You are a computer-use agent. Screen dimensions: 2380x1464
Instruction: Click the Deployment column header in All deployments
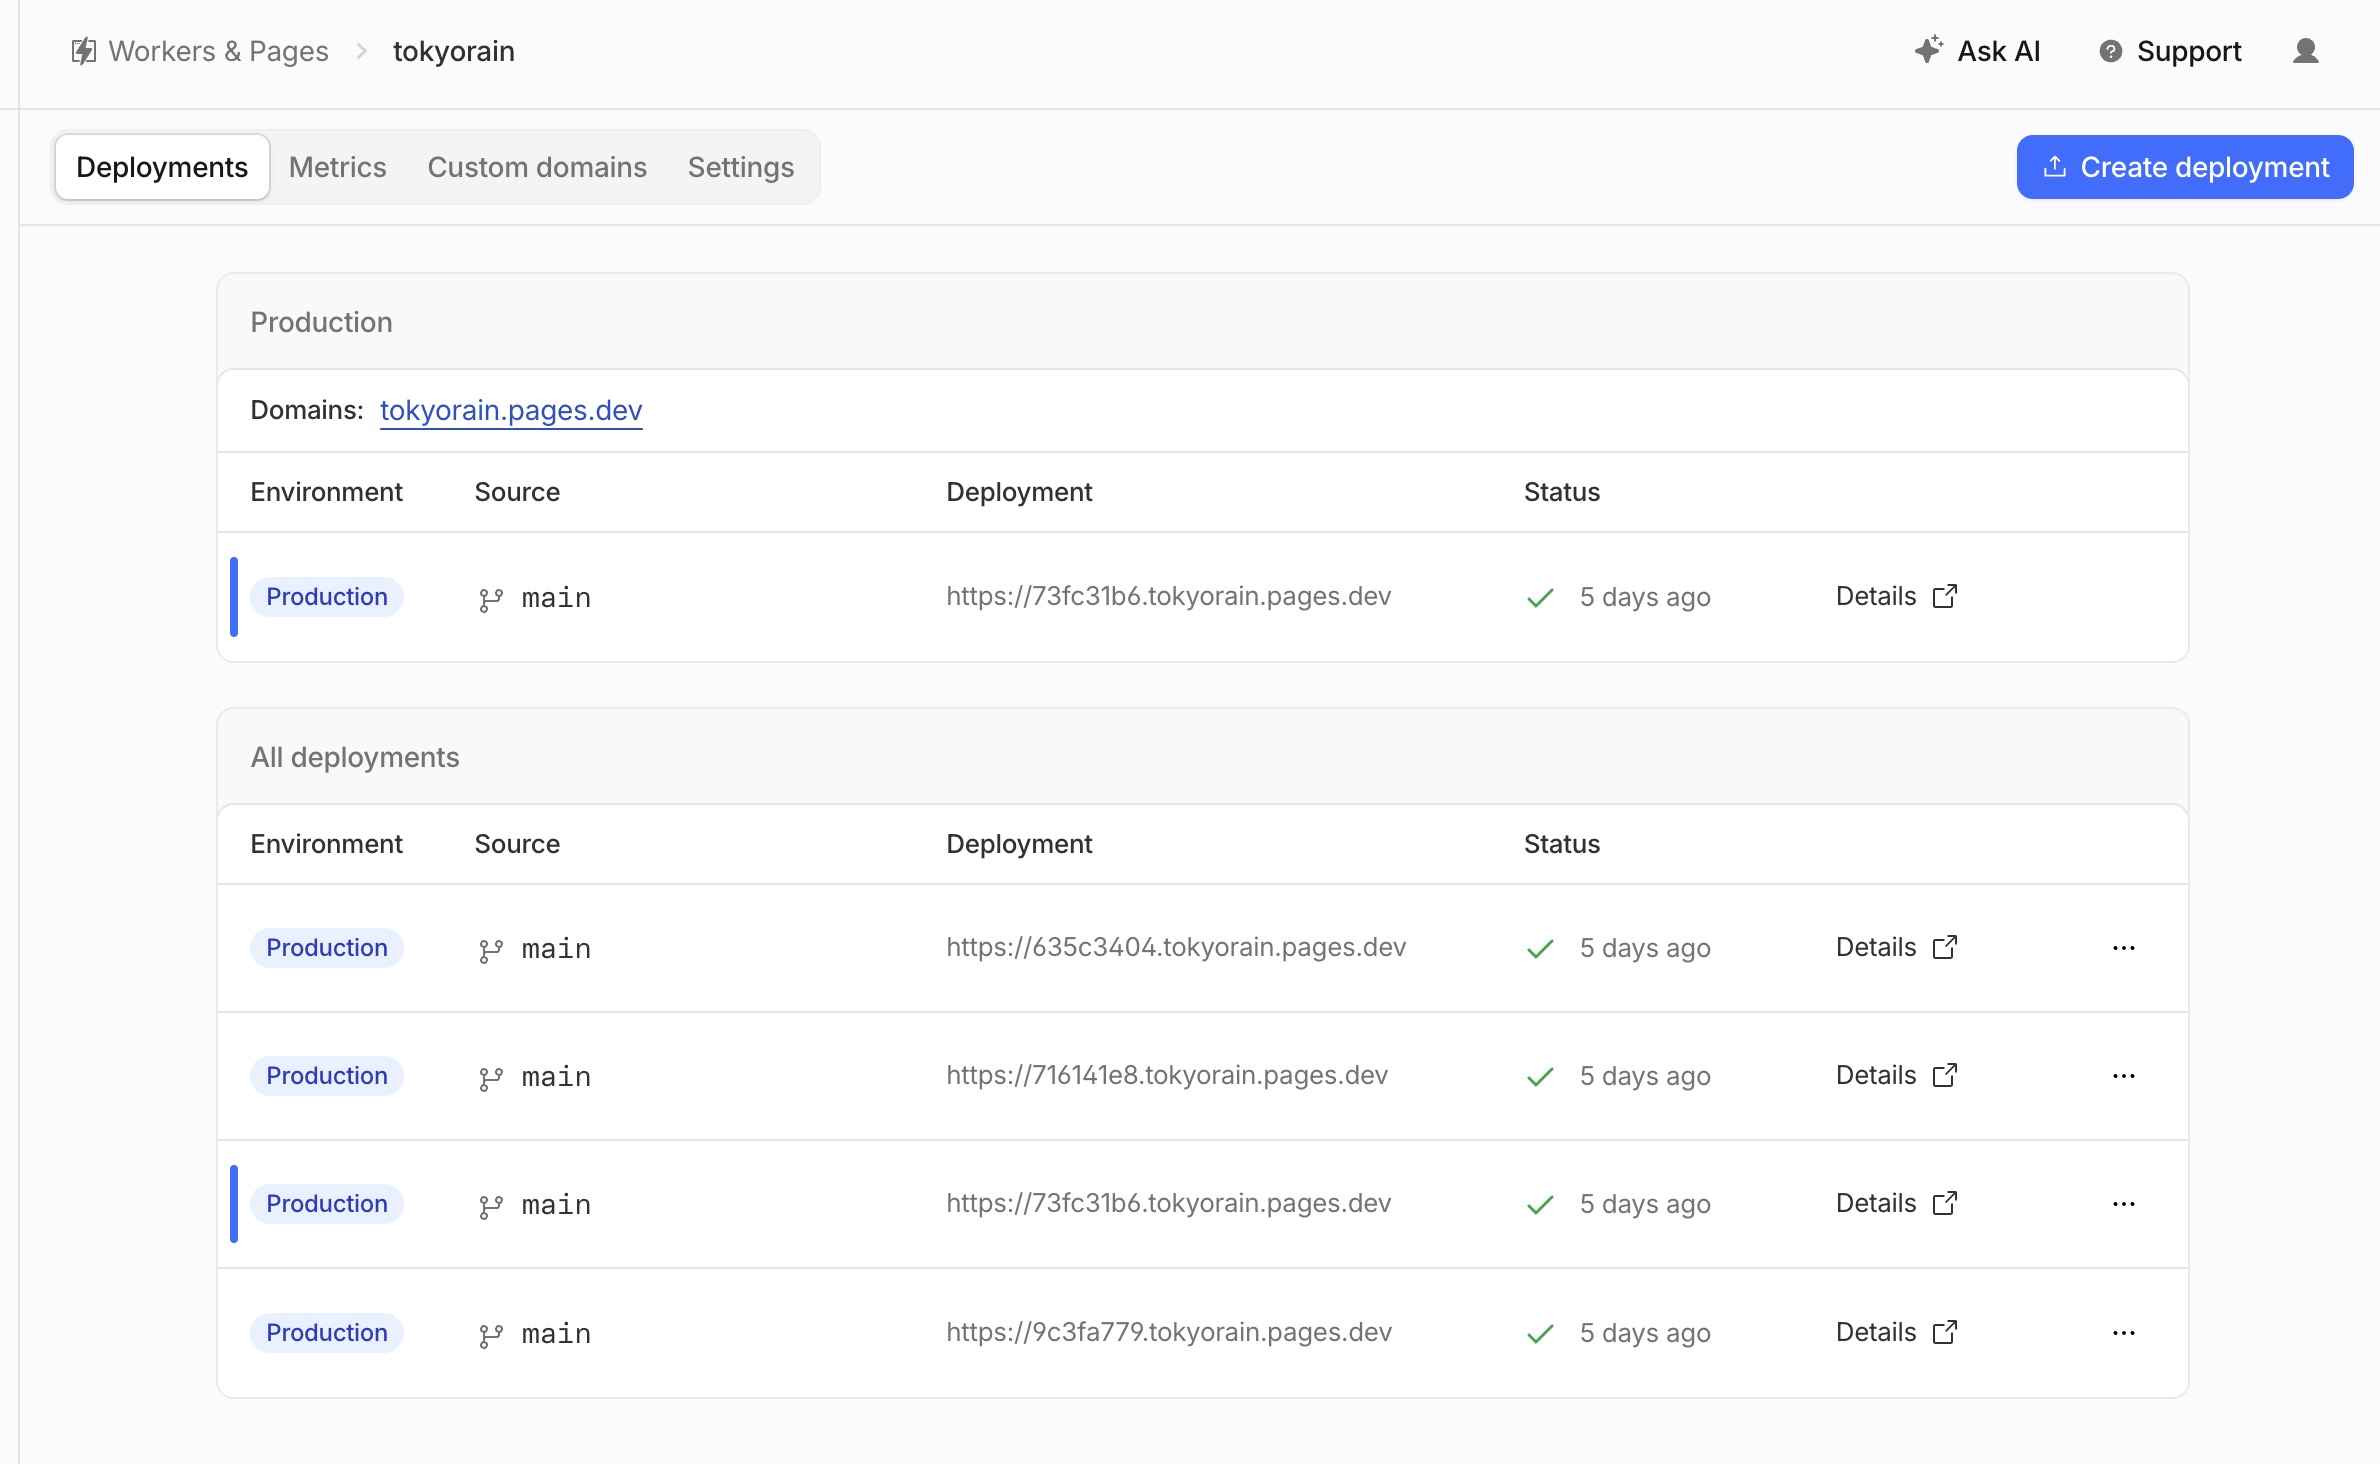click(1019, 844)
